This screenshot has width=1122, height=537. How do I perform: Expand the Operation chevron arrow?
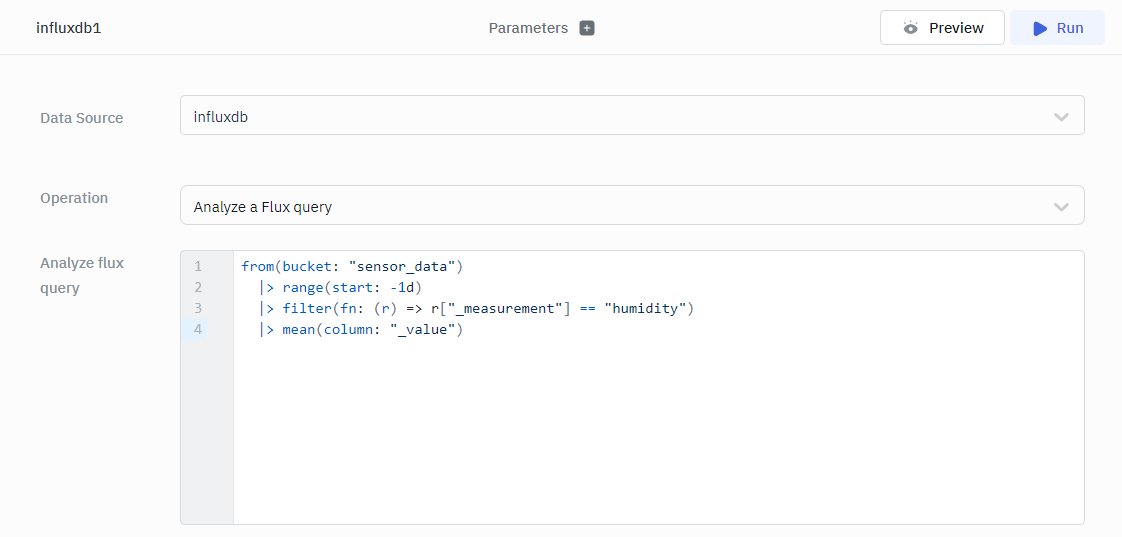tap(1061, 207)
